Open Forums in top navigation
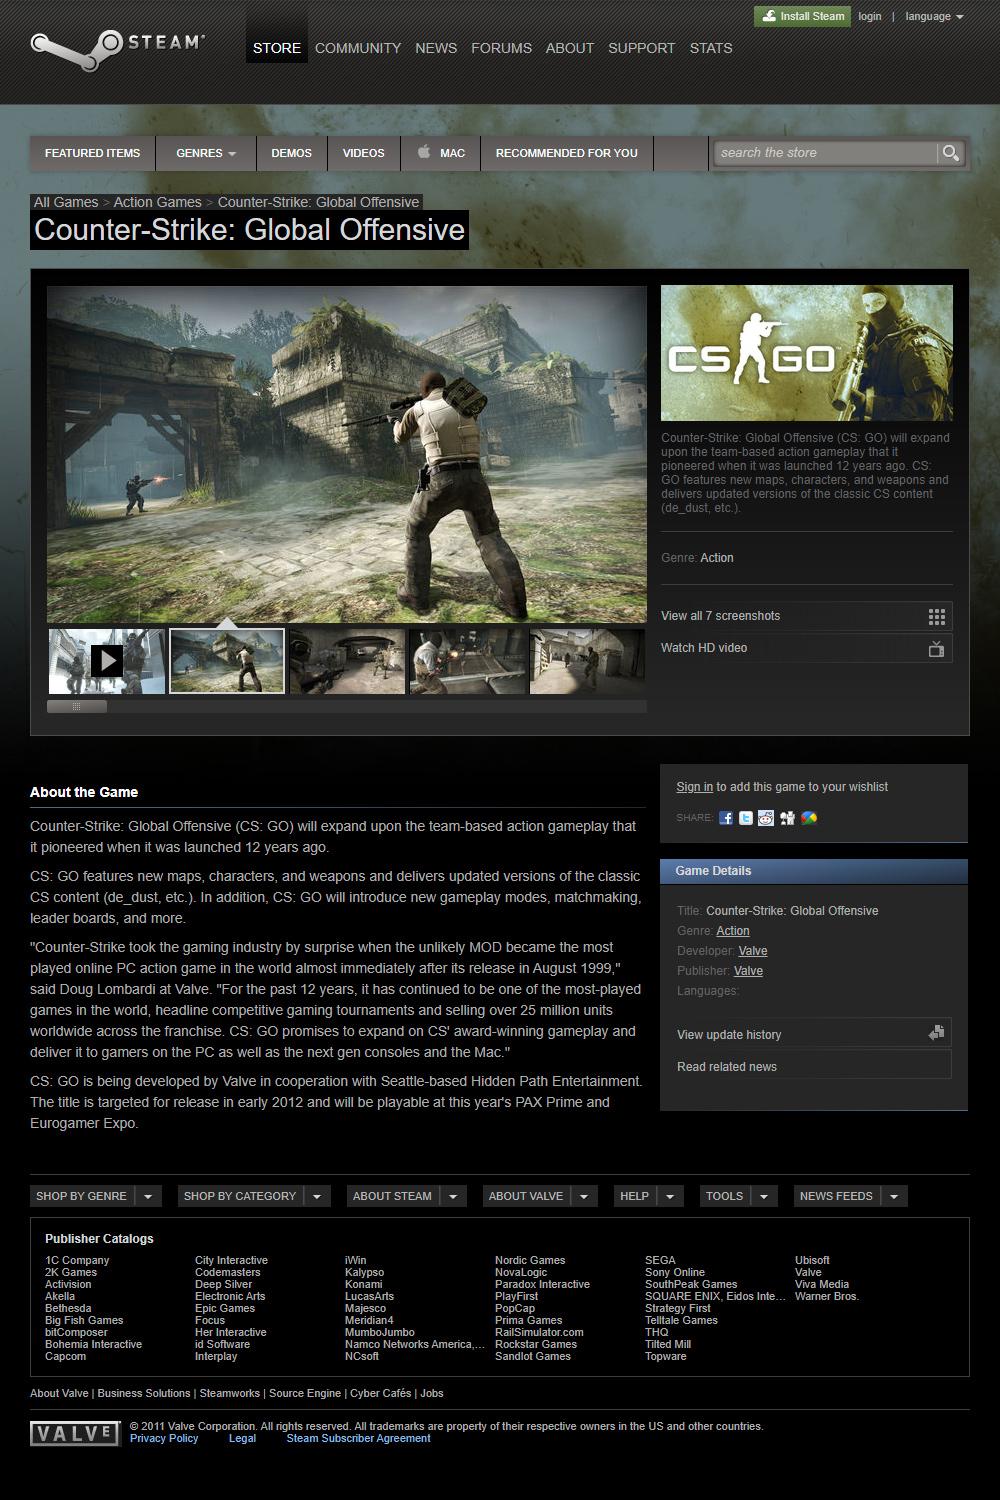The width and height of the screenshot is (1000, 1500). click(501, 48)
